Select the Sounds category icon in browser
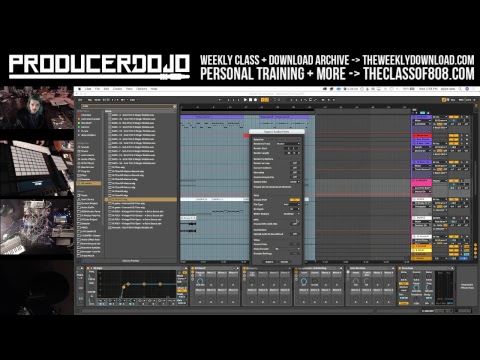Viewport: 480px width, 360px height. pos(79,147)
